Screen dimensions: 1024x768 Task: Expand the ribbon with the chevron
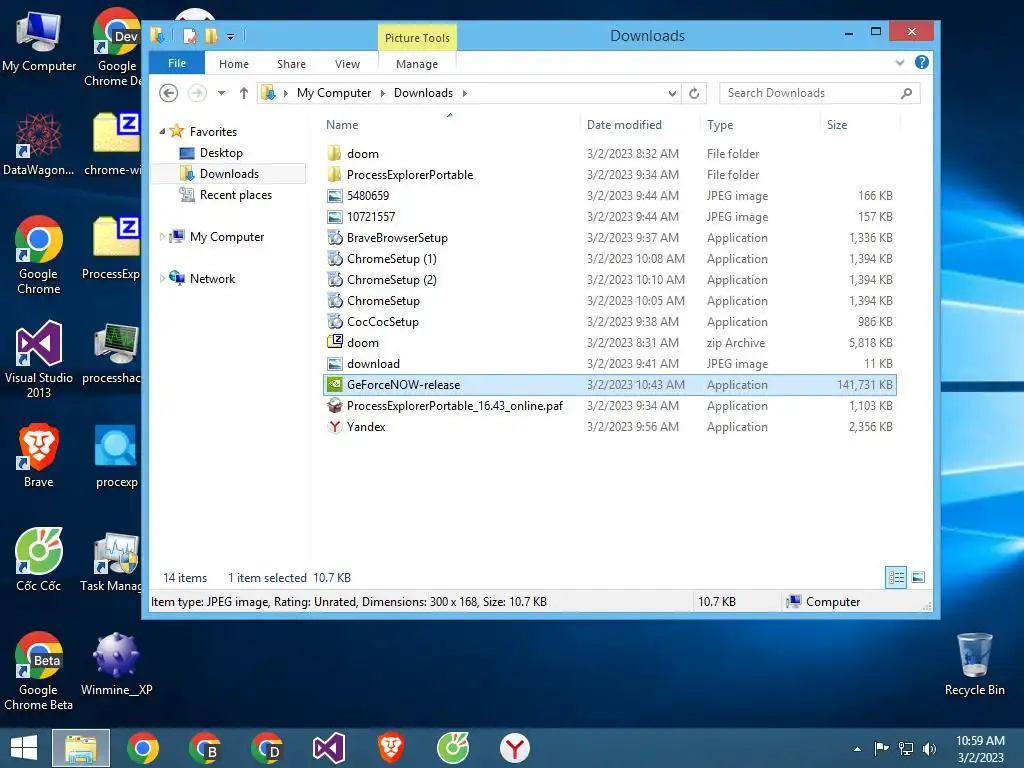(900, 63)
